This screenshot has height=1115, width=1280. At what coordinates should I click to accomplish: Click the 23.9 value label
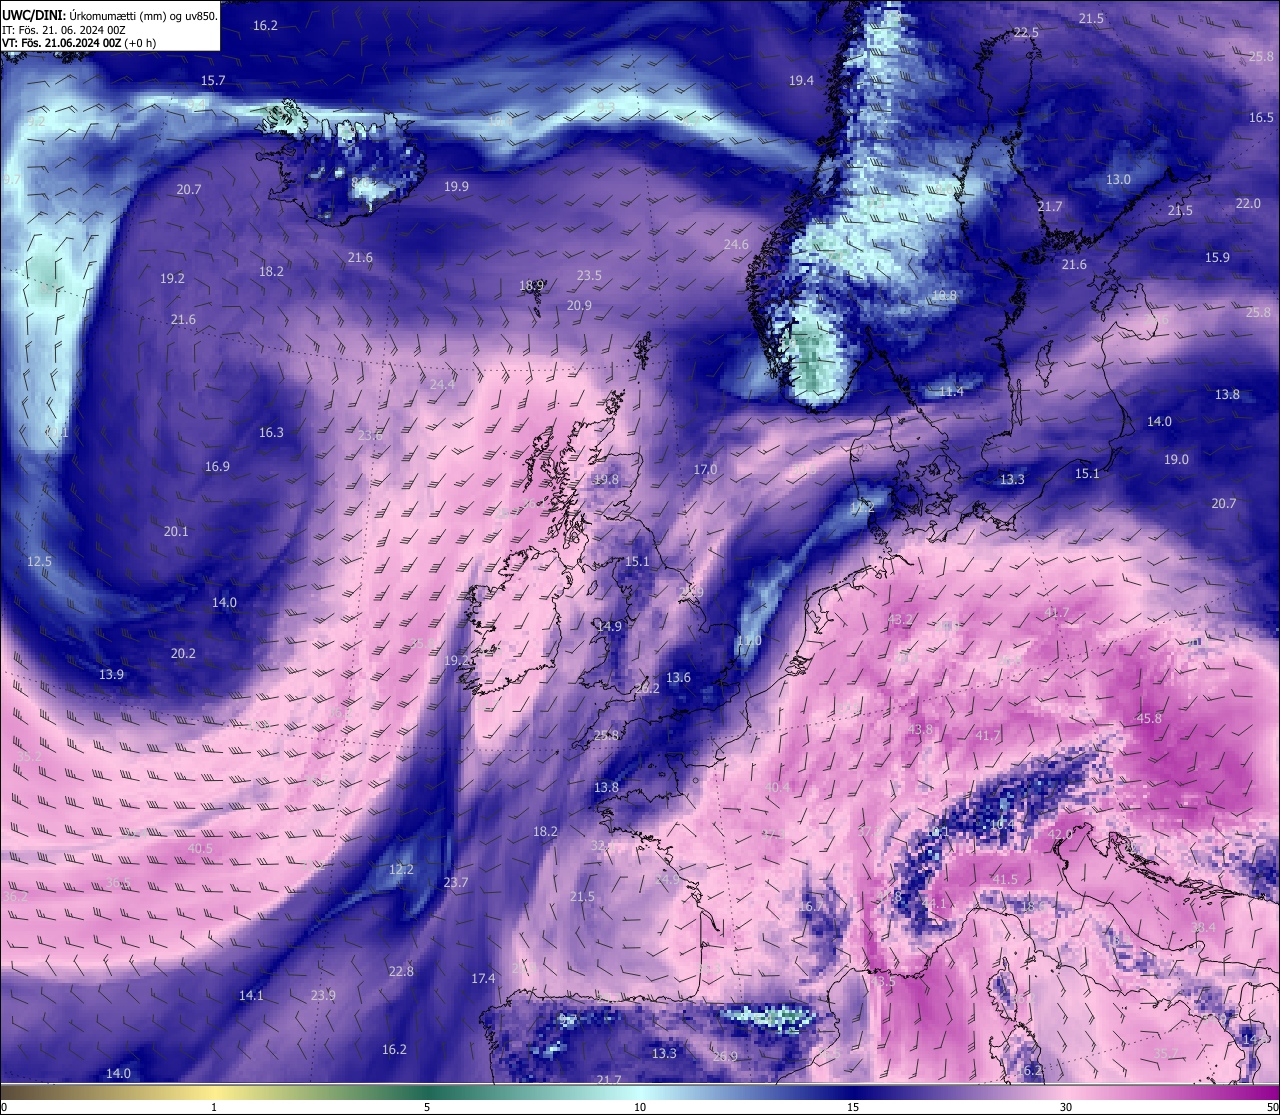coord(323,995)
